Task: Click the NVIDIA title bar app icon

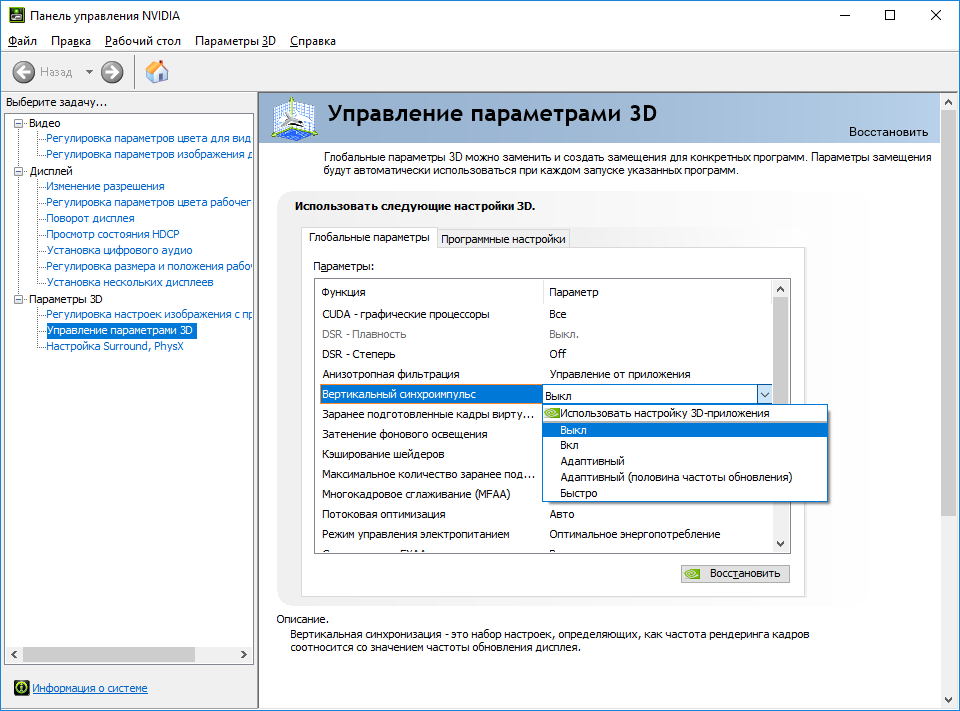Action: [17, 15]
